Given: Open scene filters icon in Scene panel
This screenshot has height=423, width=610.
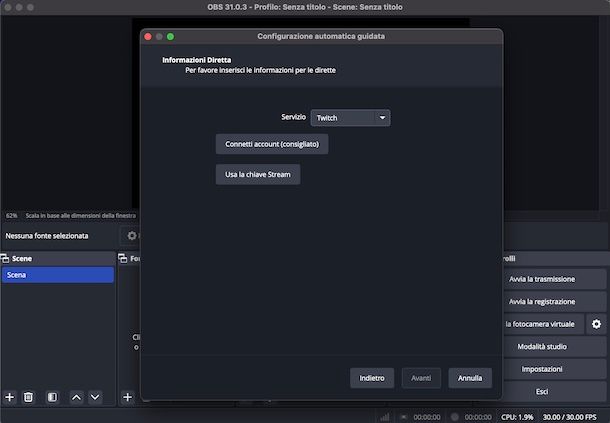Looking at the screenshot, I should point(52,397).
